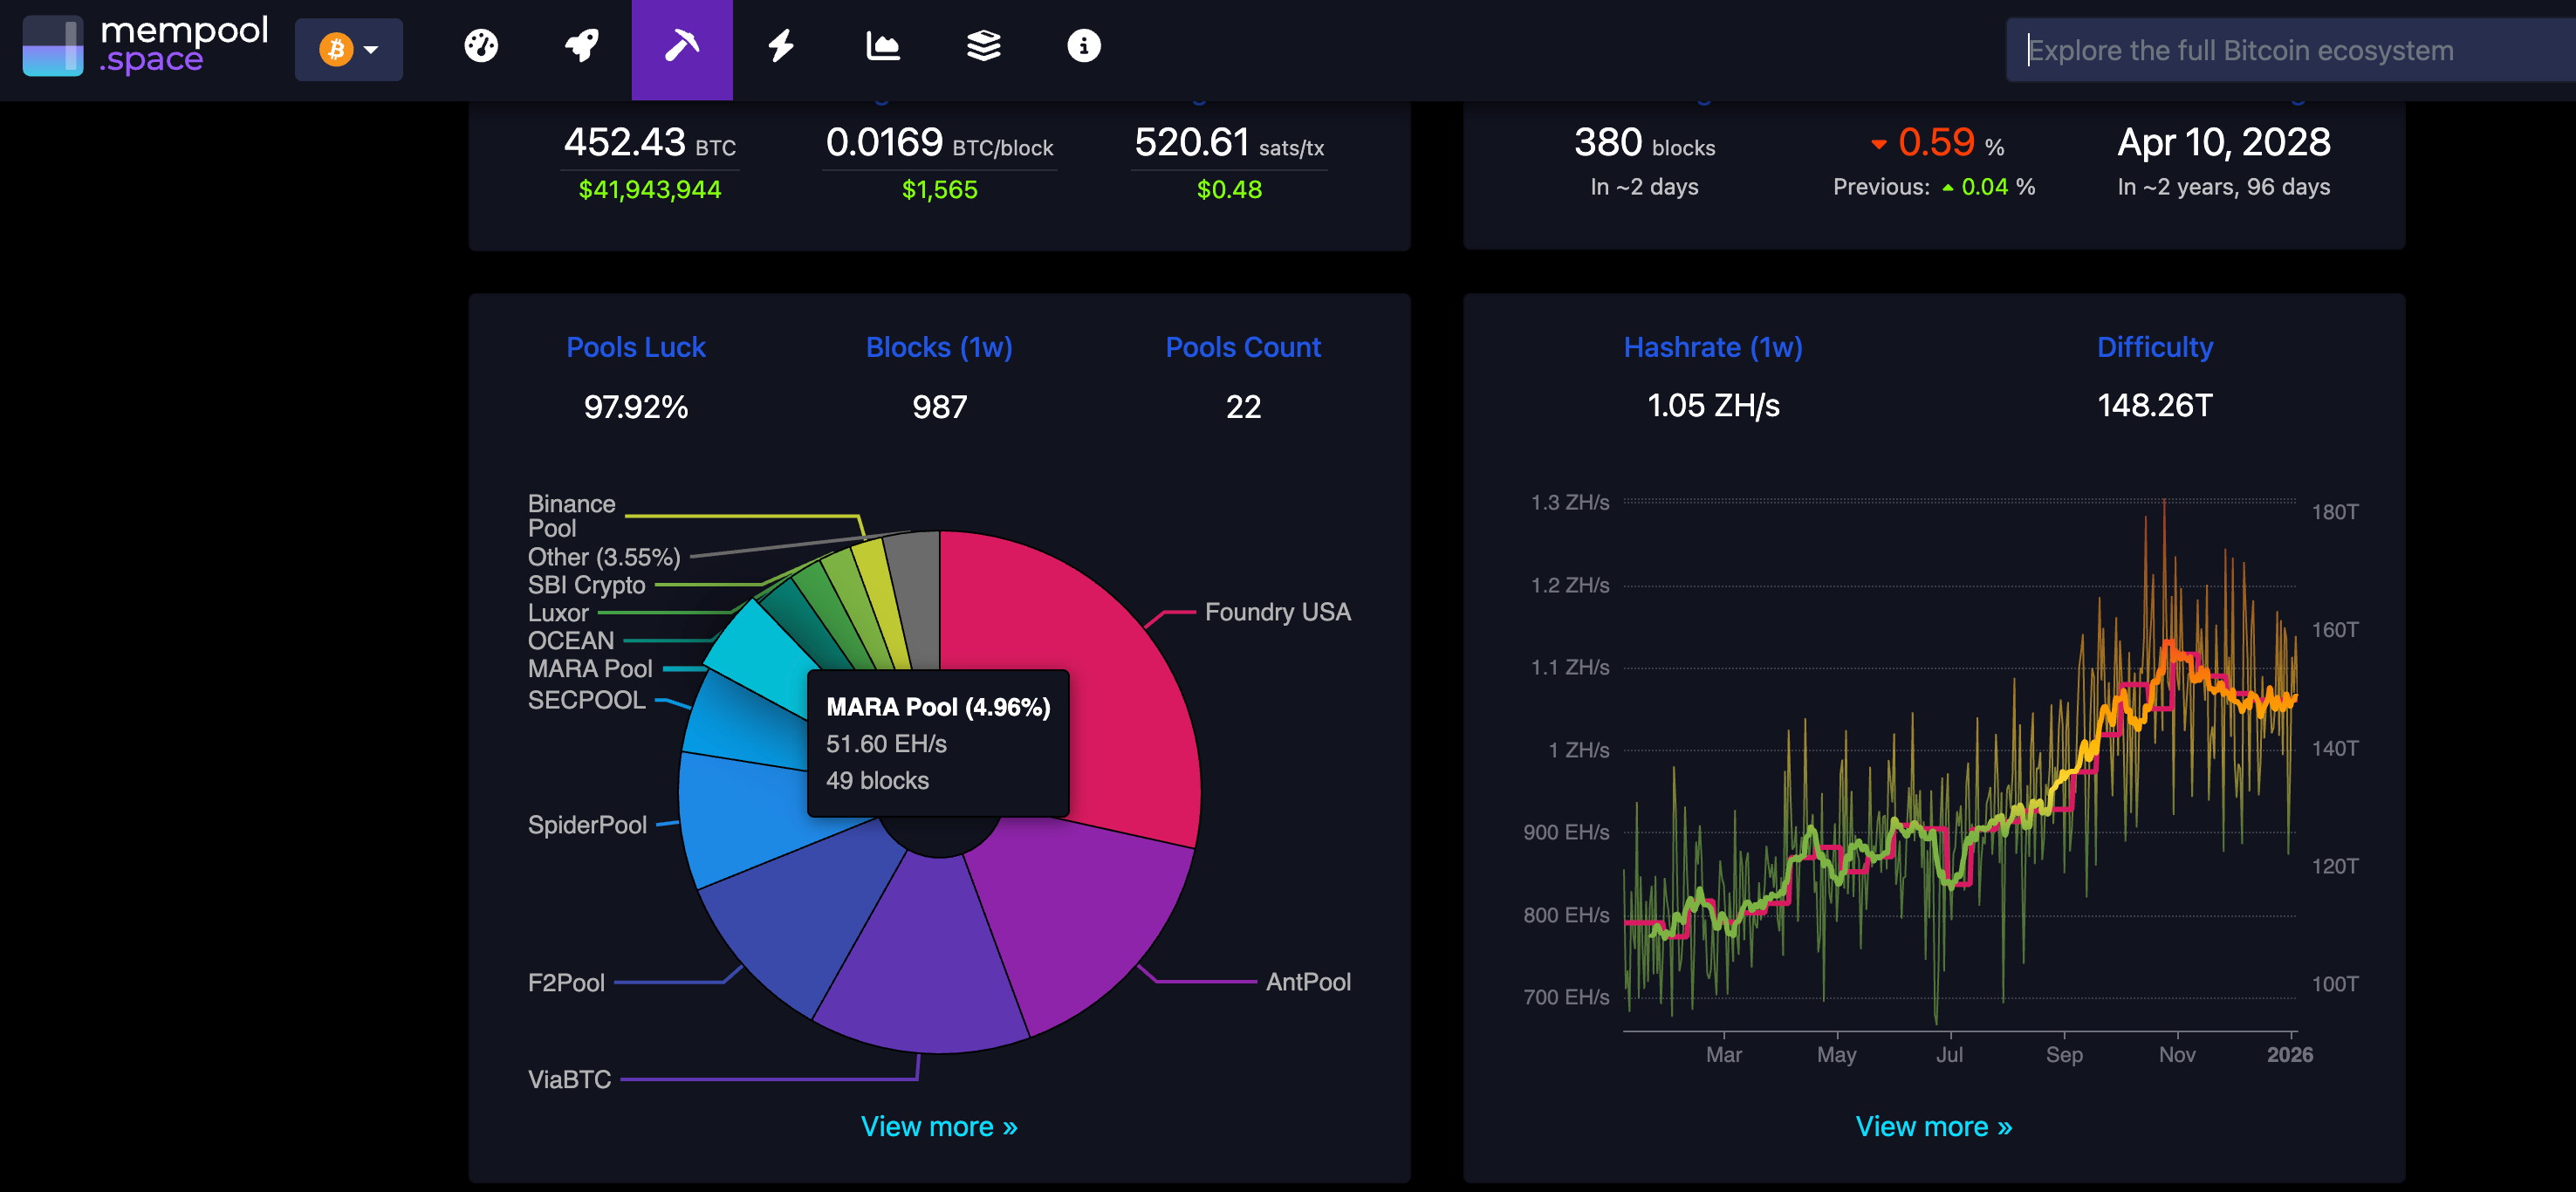The height and width of the screenshot is (1192, 2576).
Task: Click the Difficulty heading
Action: click(x=2154, y=347)
